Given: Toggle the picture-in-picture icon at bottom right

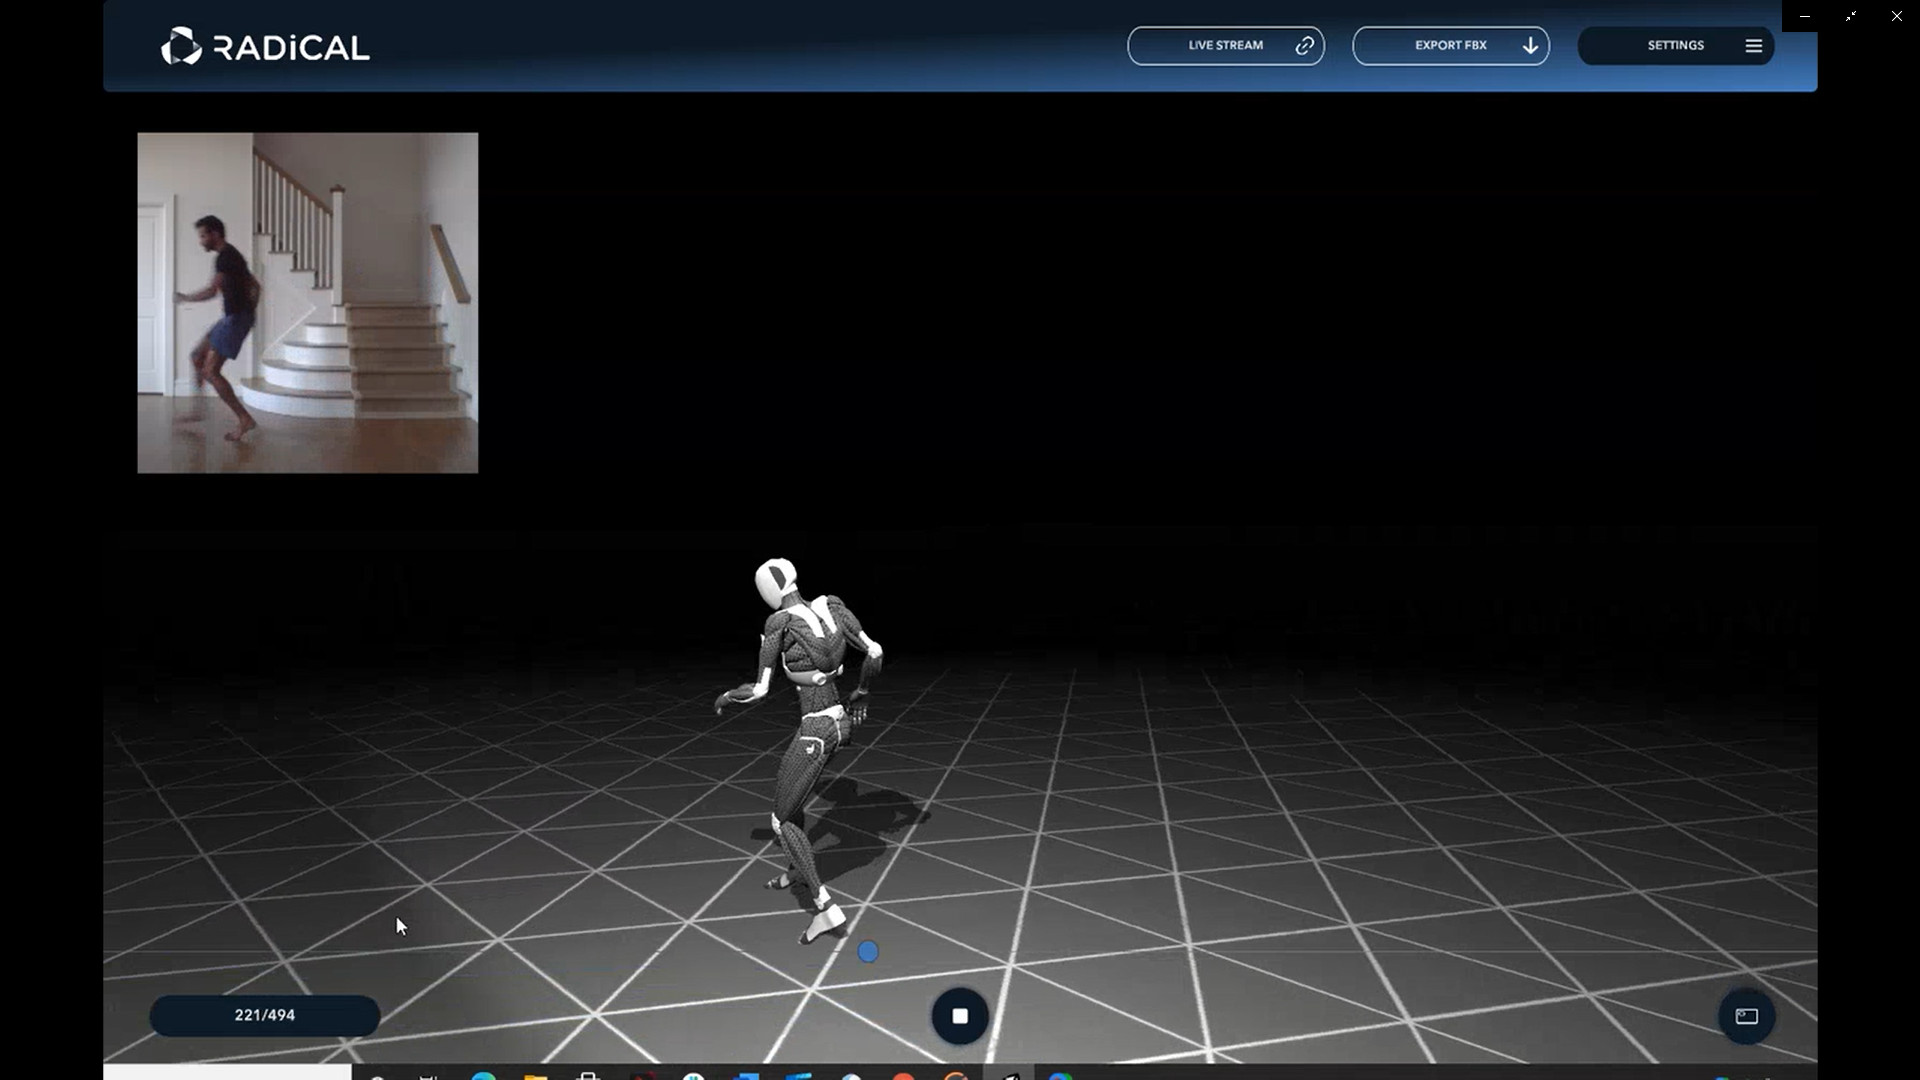Looking at the screenshot, I should [x=1747, y=1016].
